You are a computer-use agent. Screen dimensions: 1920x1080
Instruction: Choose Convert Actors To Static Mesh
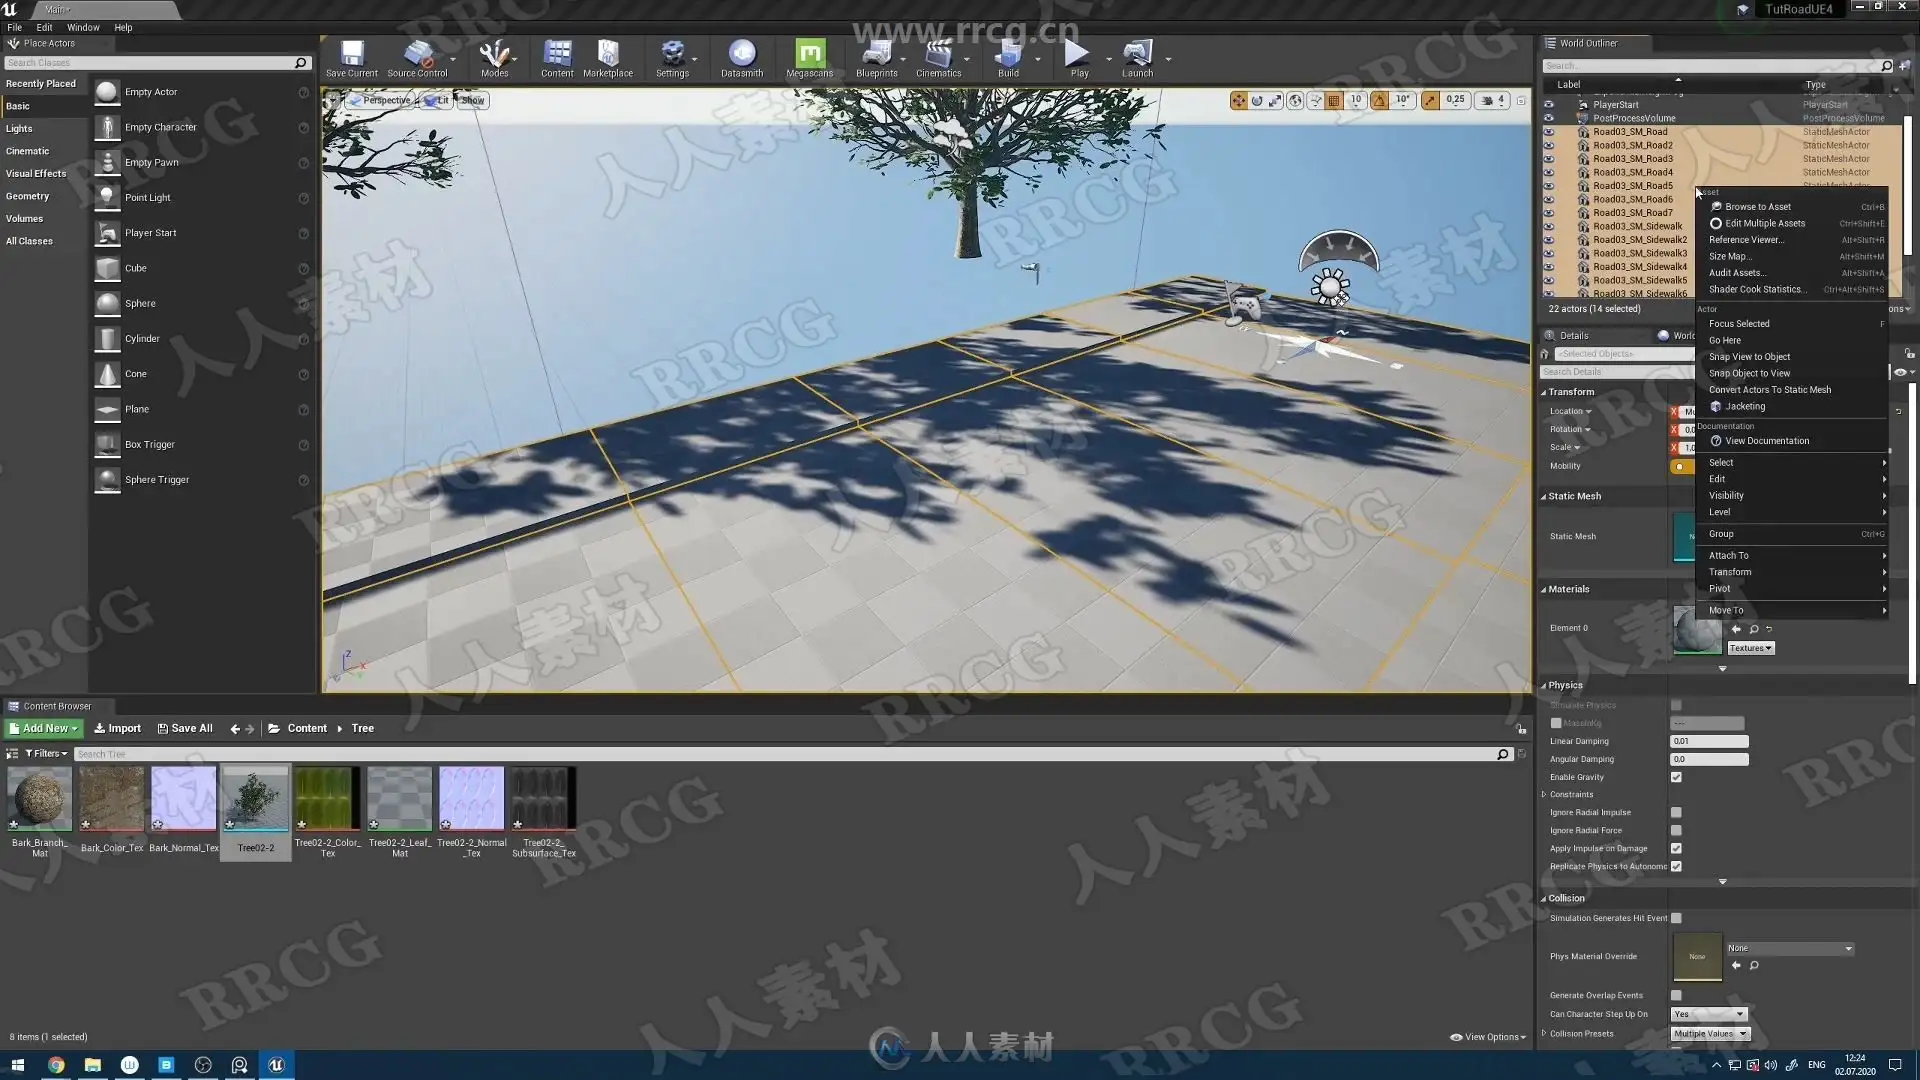tap(1769, 390)
